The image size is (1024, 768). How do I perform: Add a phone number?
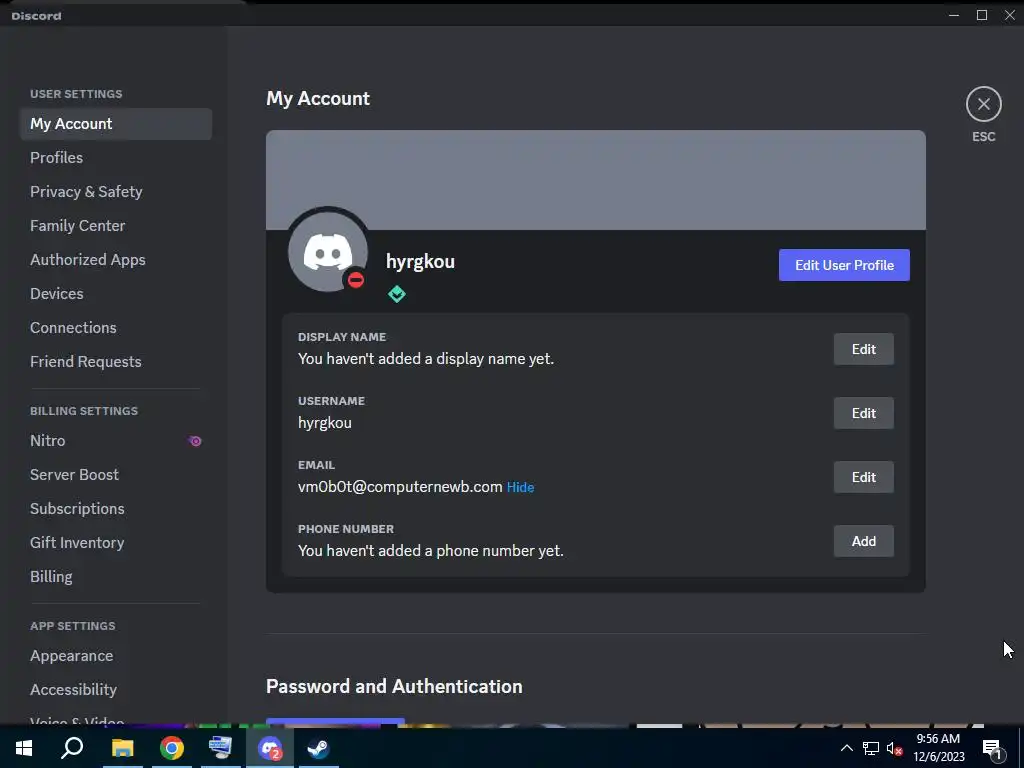(x=863, y=541)
